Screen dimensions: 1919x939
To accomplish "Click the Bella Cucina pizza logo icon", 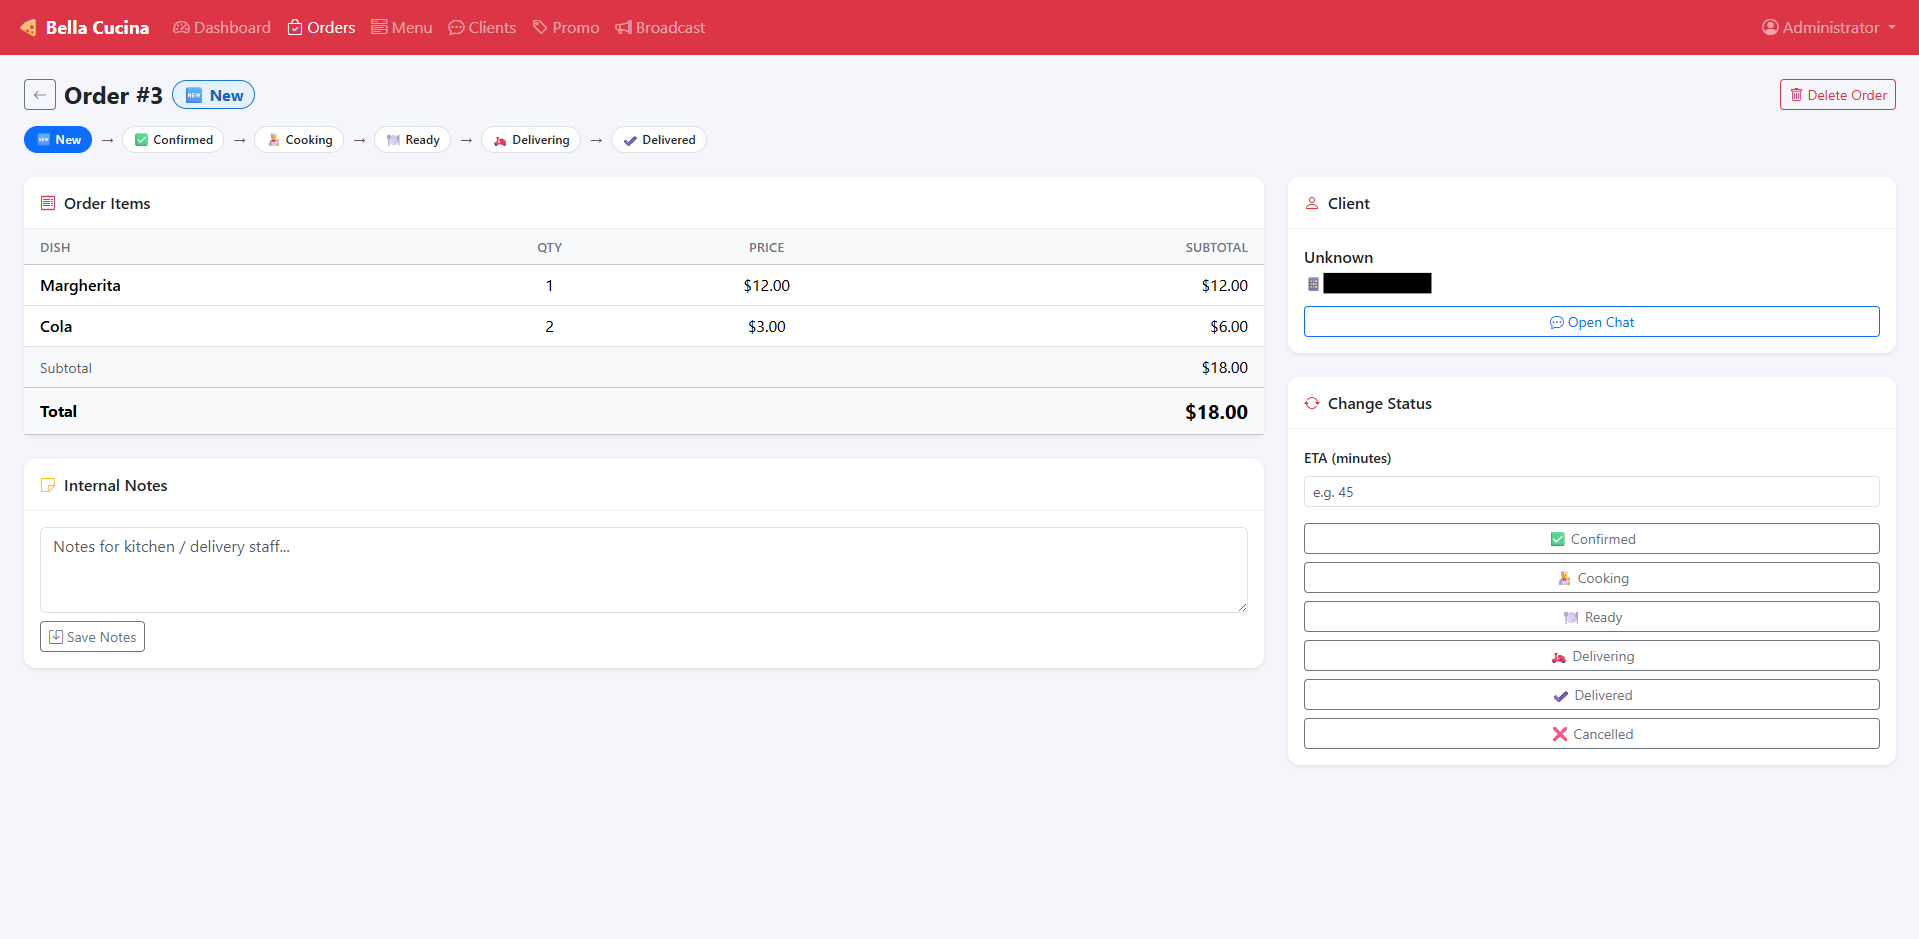I will click(x=28, y=27).
